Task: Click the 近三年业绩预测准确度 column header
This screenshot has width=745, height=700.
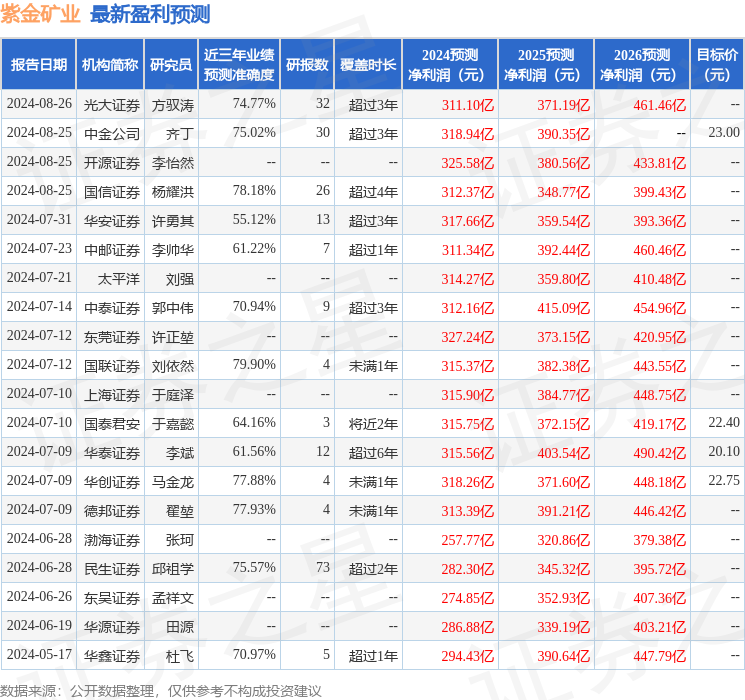Action: [x=239, y=64]
